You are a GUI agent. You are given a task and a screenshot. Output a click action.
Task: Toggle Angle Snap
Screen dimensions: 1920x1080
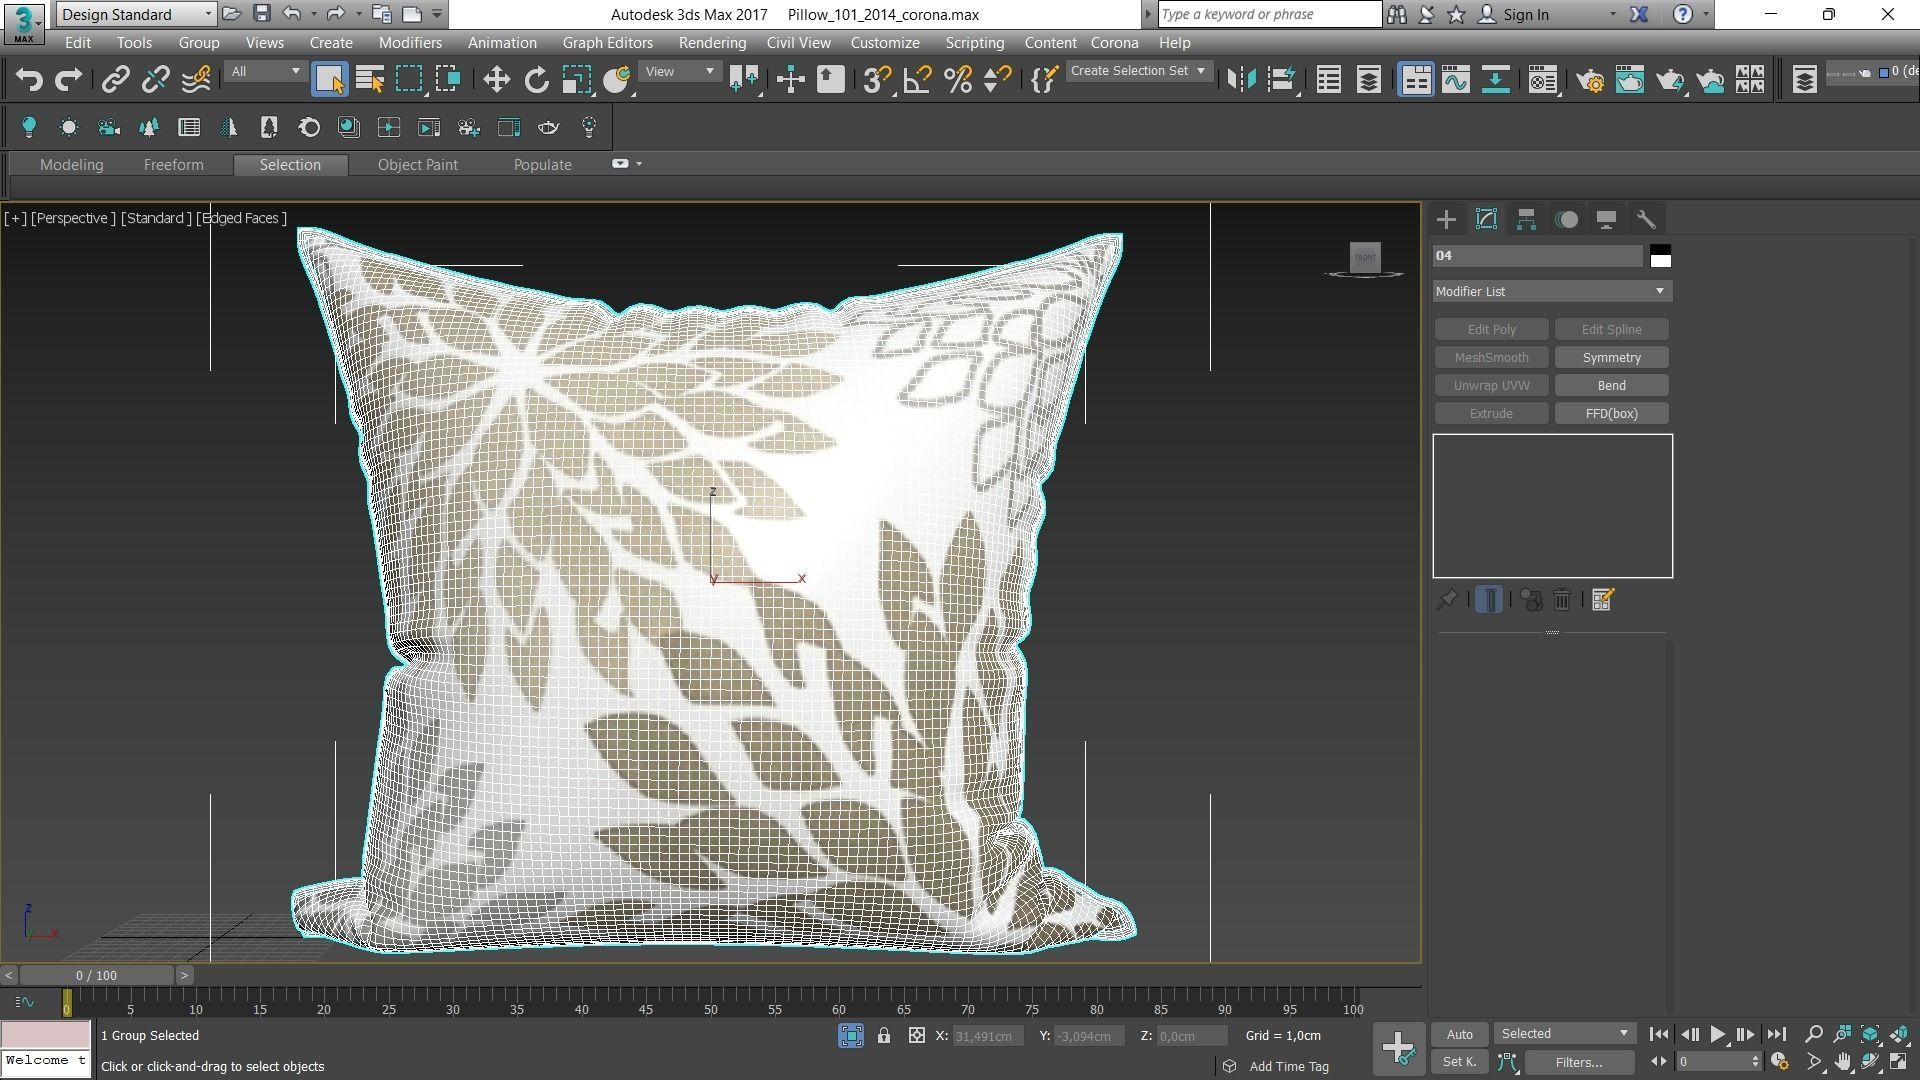(917, 80)
